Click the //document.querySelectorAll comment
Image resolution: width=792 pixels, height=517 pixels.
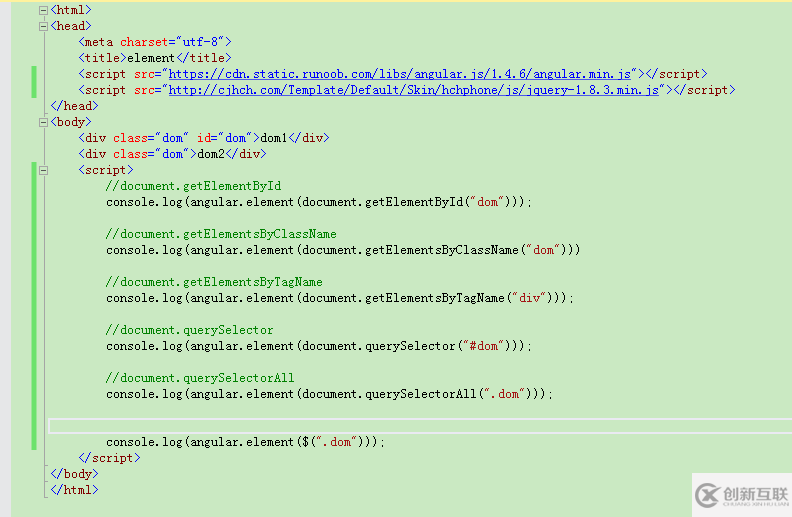[200, 378]
